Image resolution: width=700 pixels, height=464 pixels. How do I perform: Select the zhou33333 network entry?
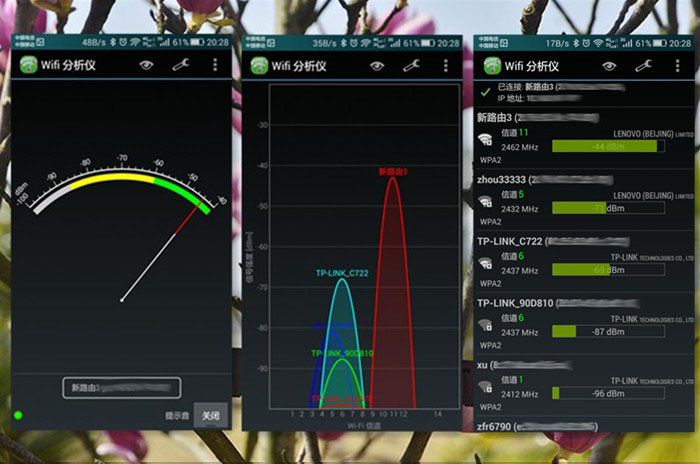[584, 200]
